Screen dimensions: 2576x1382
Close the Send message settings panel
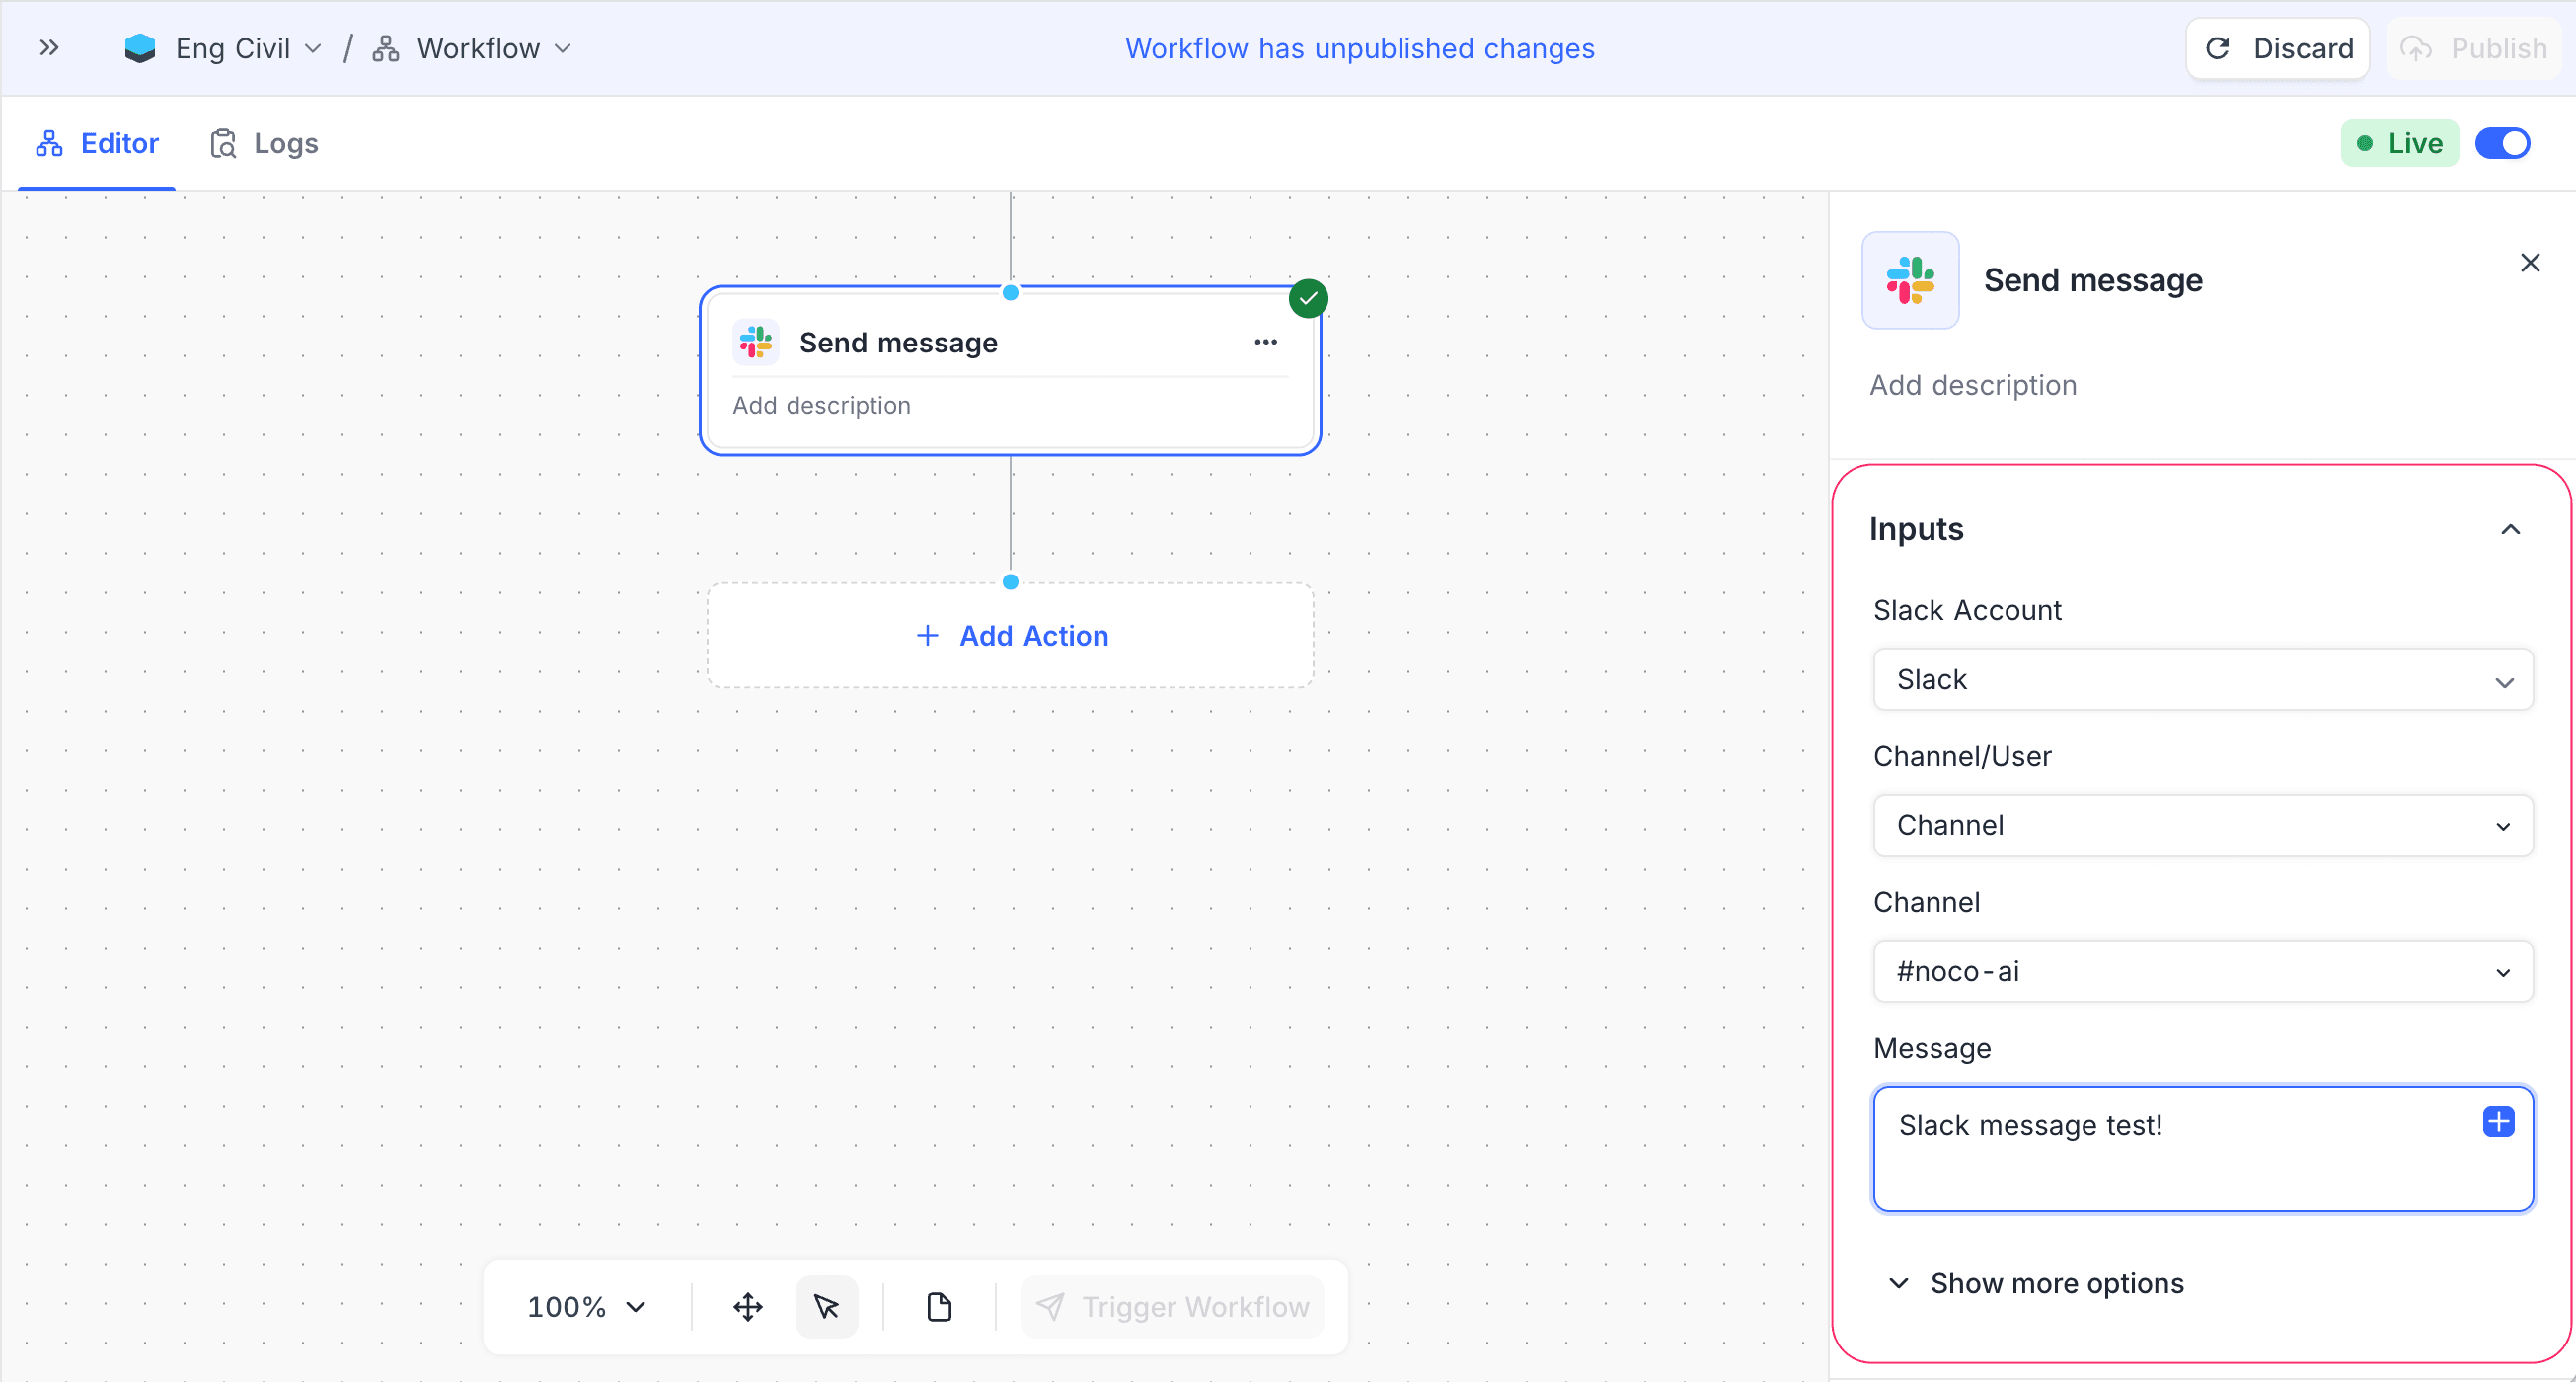click(2531, 262)
